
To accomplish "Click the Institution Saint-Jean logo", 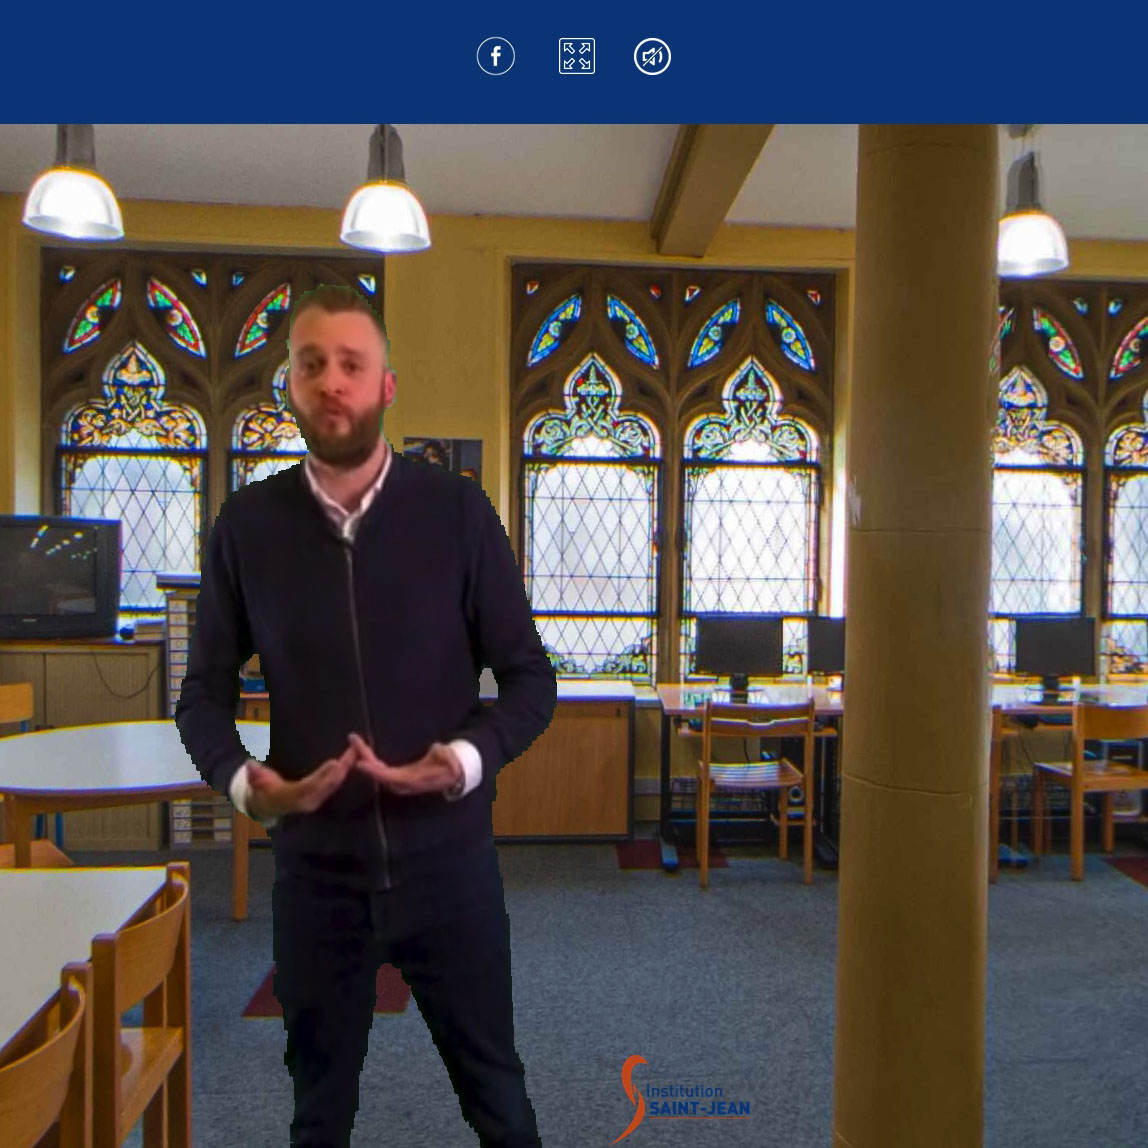I will 681,1099.
